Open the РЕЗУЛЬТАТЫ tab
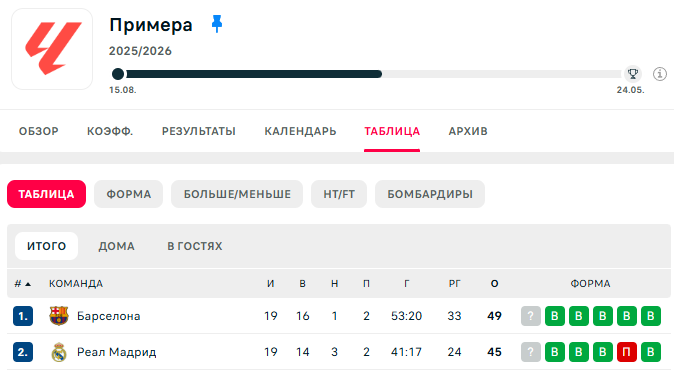 click(x=199, y=131)
